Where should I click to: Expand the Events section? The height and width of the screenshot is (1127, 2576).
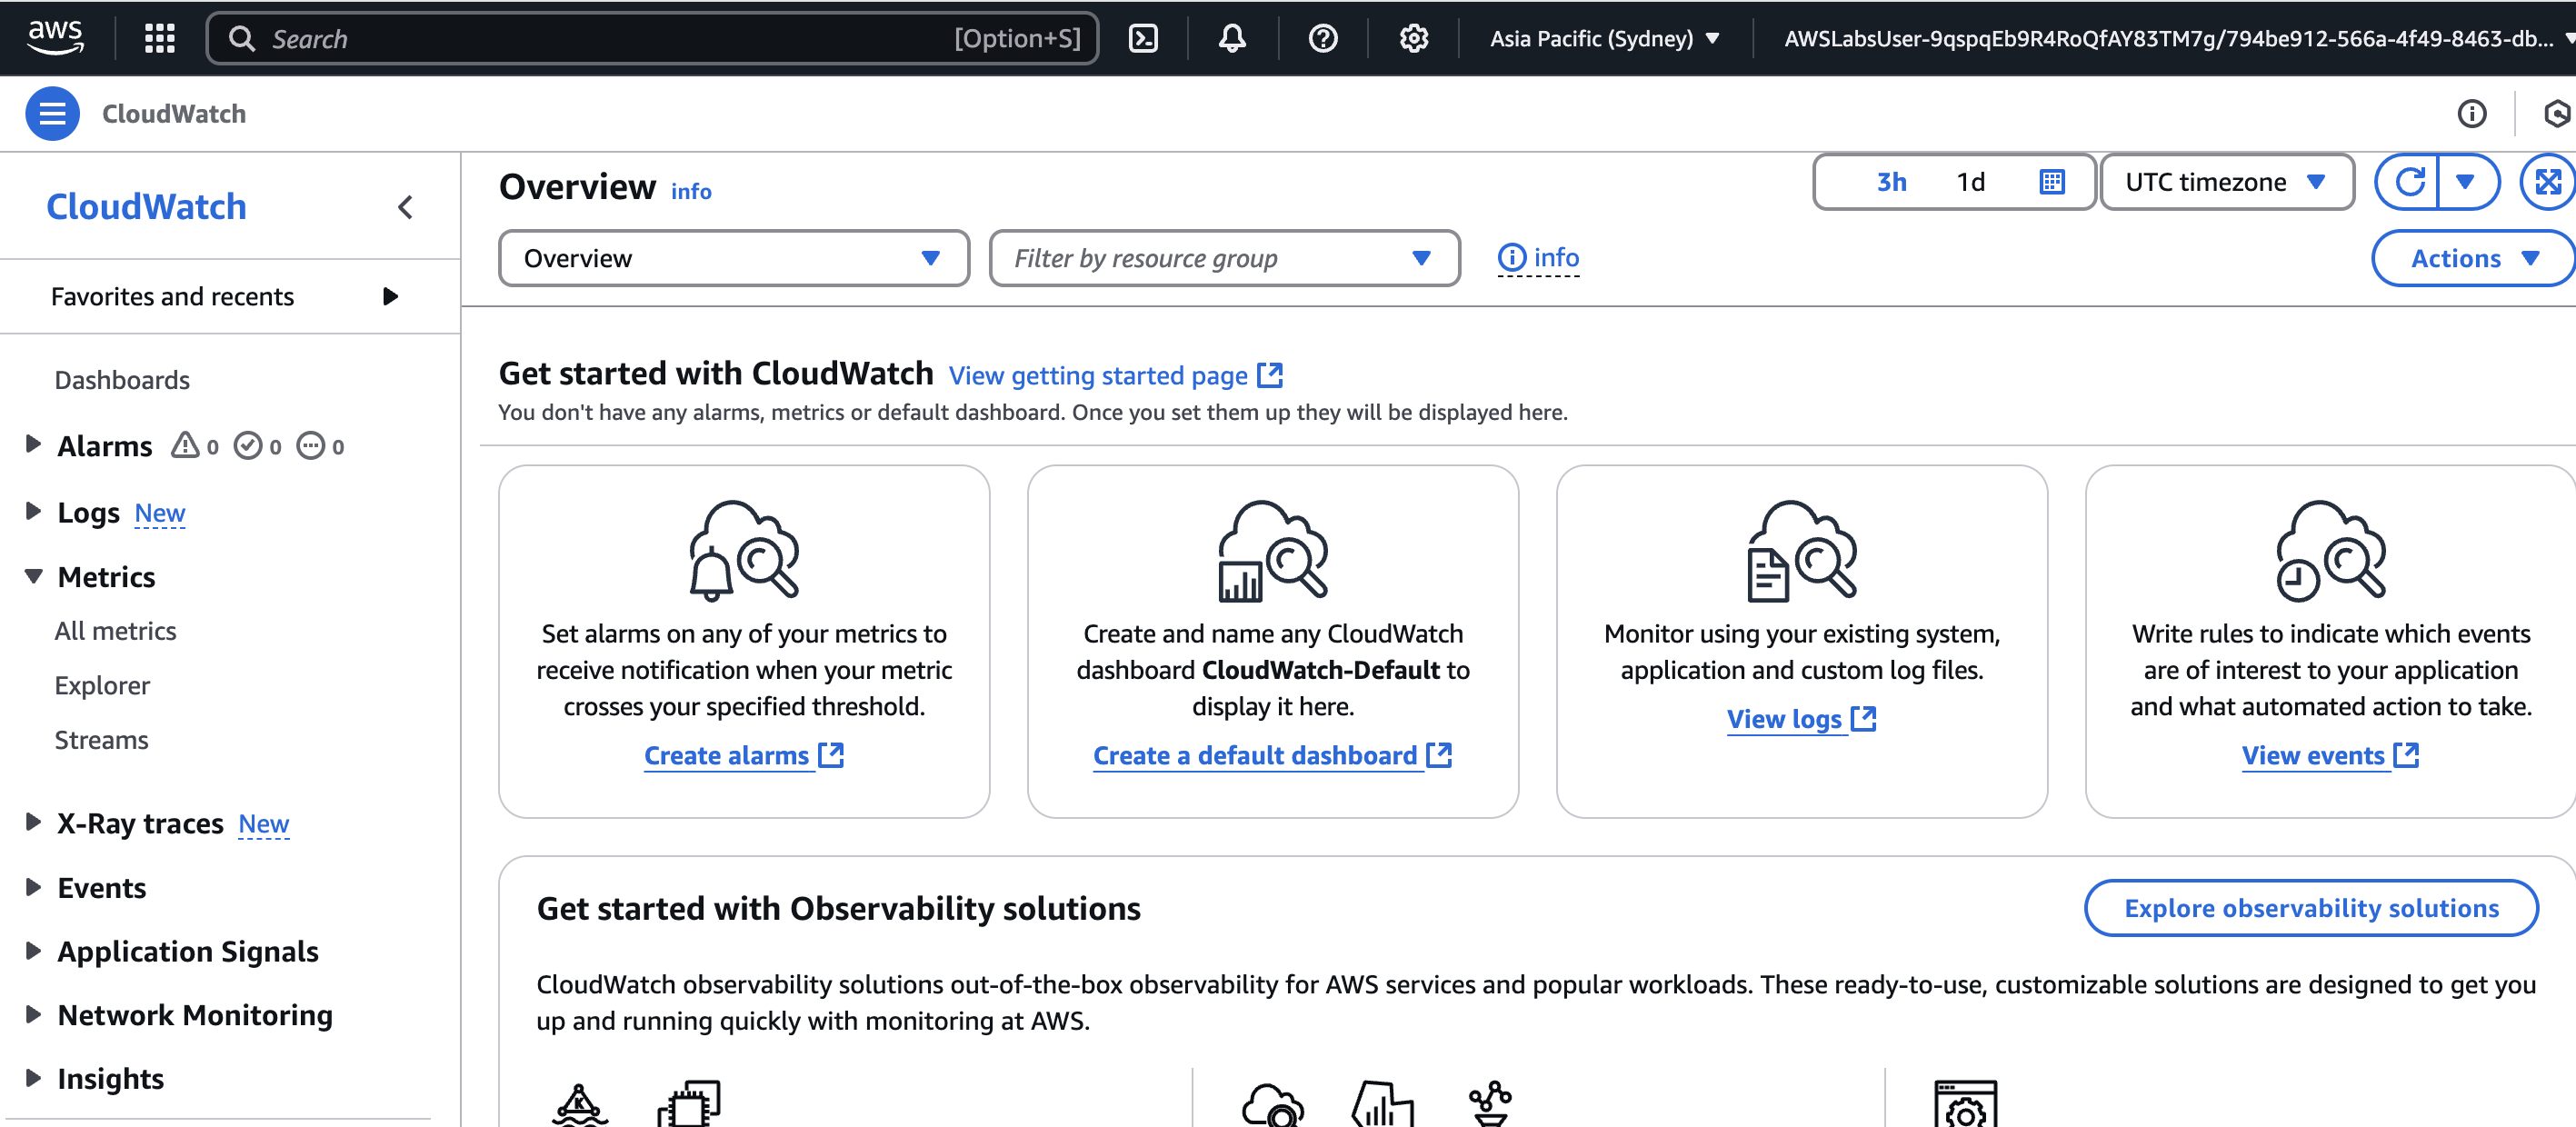click(x=33, y=887)
